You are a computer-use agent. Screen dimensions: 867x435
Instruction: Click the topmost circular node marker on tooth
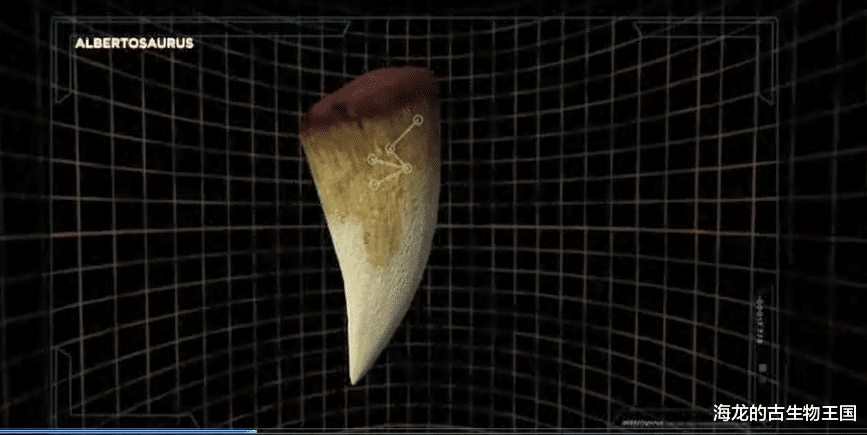[417, 119]
